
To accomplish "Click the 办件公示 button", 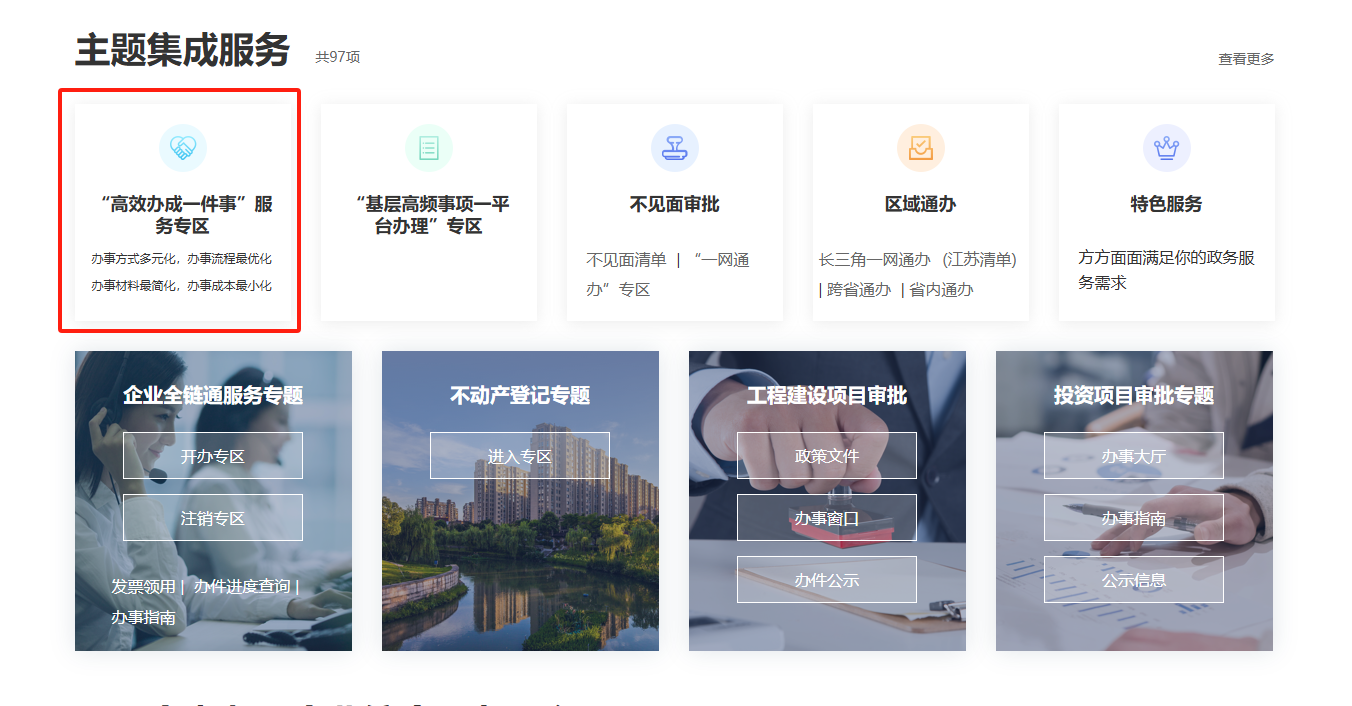I will coord(827,580).
